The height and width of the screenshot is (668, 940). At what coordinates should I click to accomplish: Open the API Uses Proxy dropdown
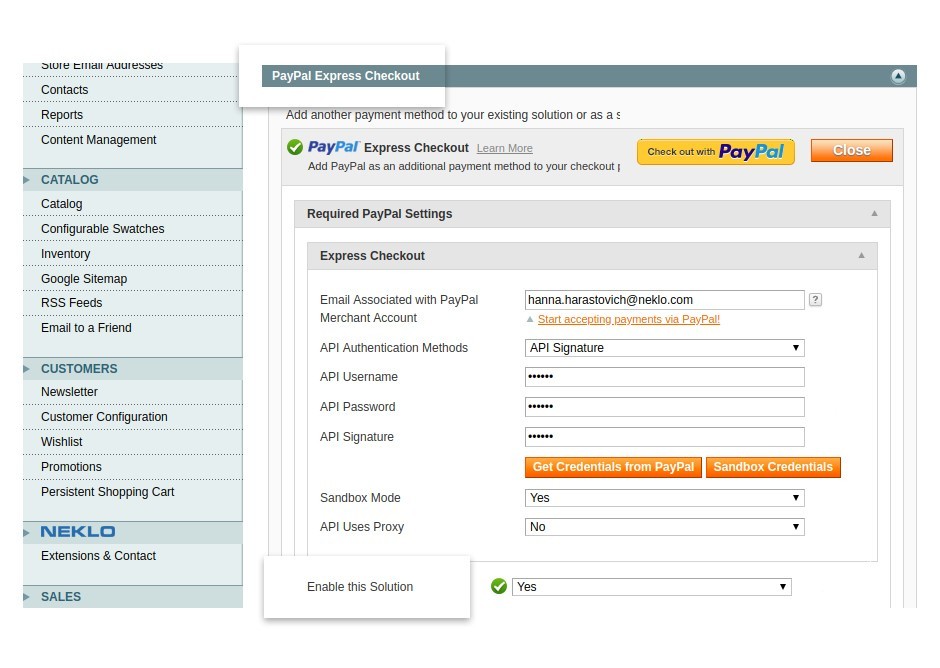coord(664,526)
